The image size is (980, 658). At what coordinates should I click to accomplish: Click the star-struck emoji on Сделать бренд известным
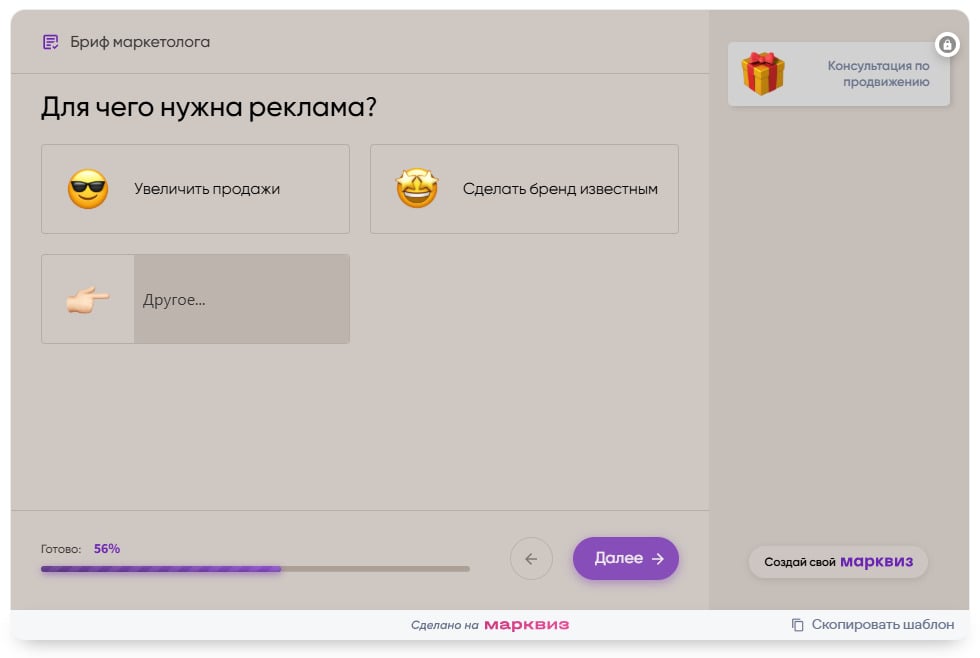pos(417,188)
